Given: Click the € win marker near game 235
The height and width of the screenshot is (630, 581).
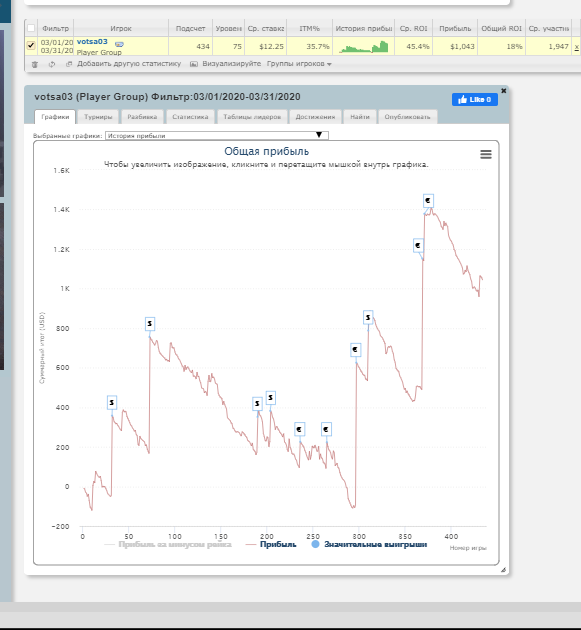Looking at the screenshot, I should pos(299,430).
